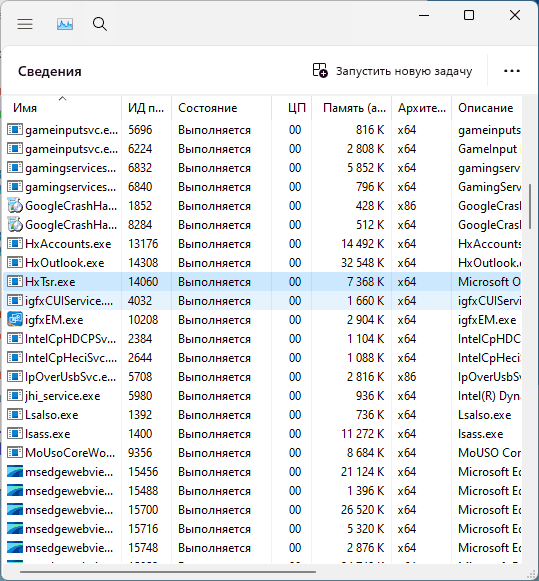Select LsaIso.exe process name
Viewport: 539px width, 581px height.
pos(52,415)
